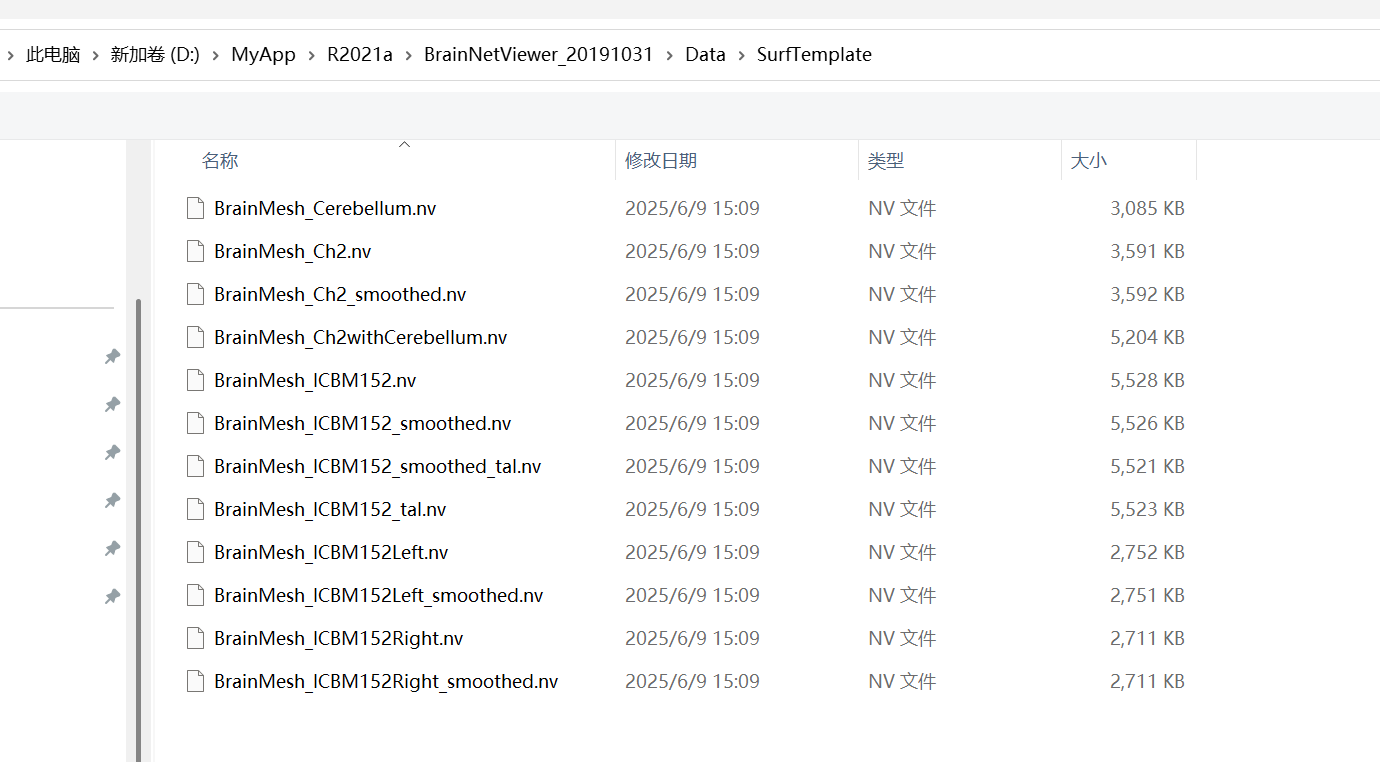Navigate to SurfTemplate in the breadcrumb path

point(814,55)
